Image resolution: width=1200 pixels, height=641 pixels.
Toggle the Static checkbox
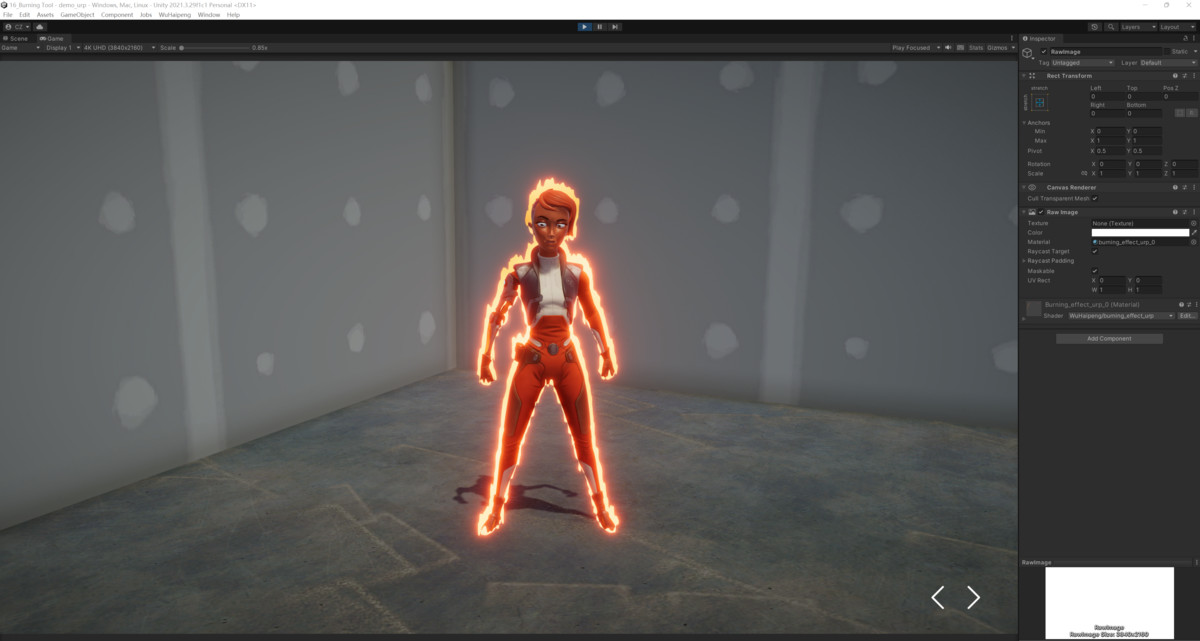(1167, 52)
